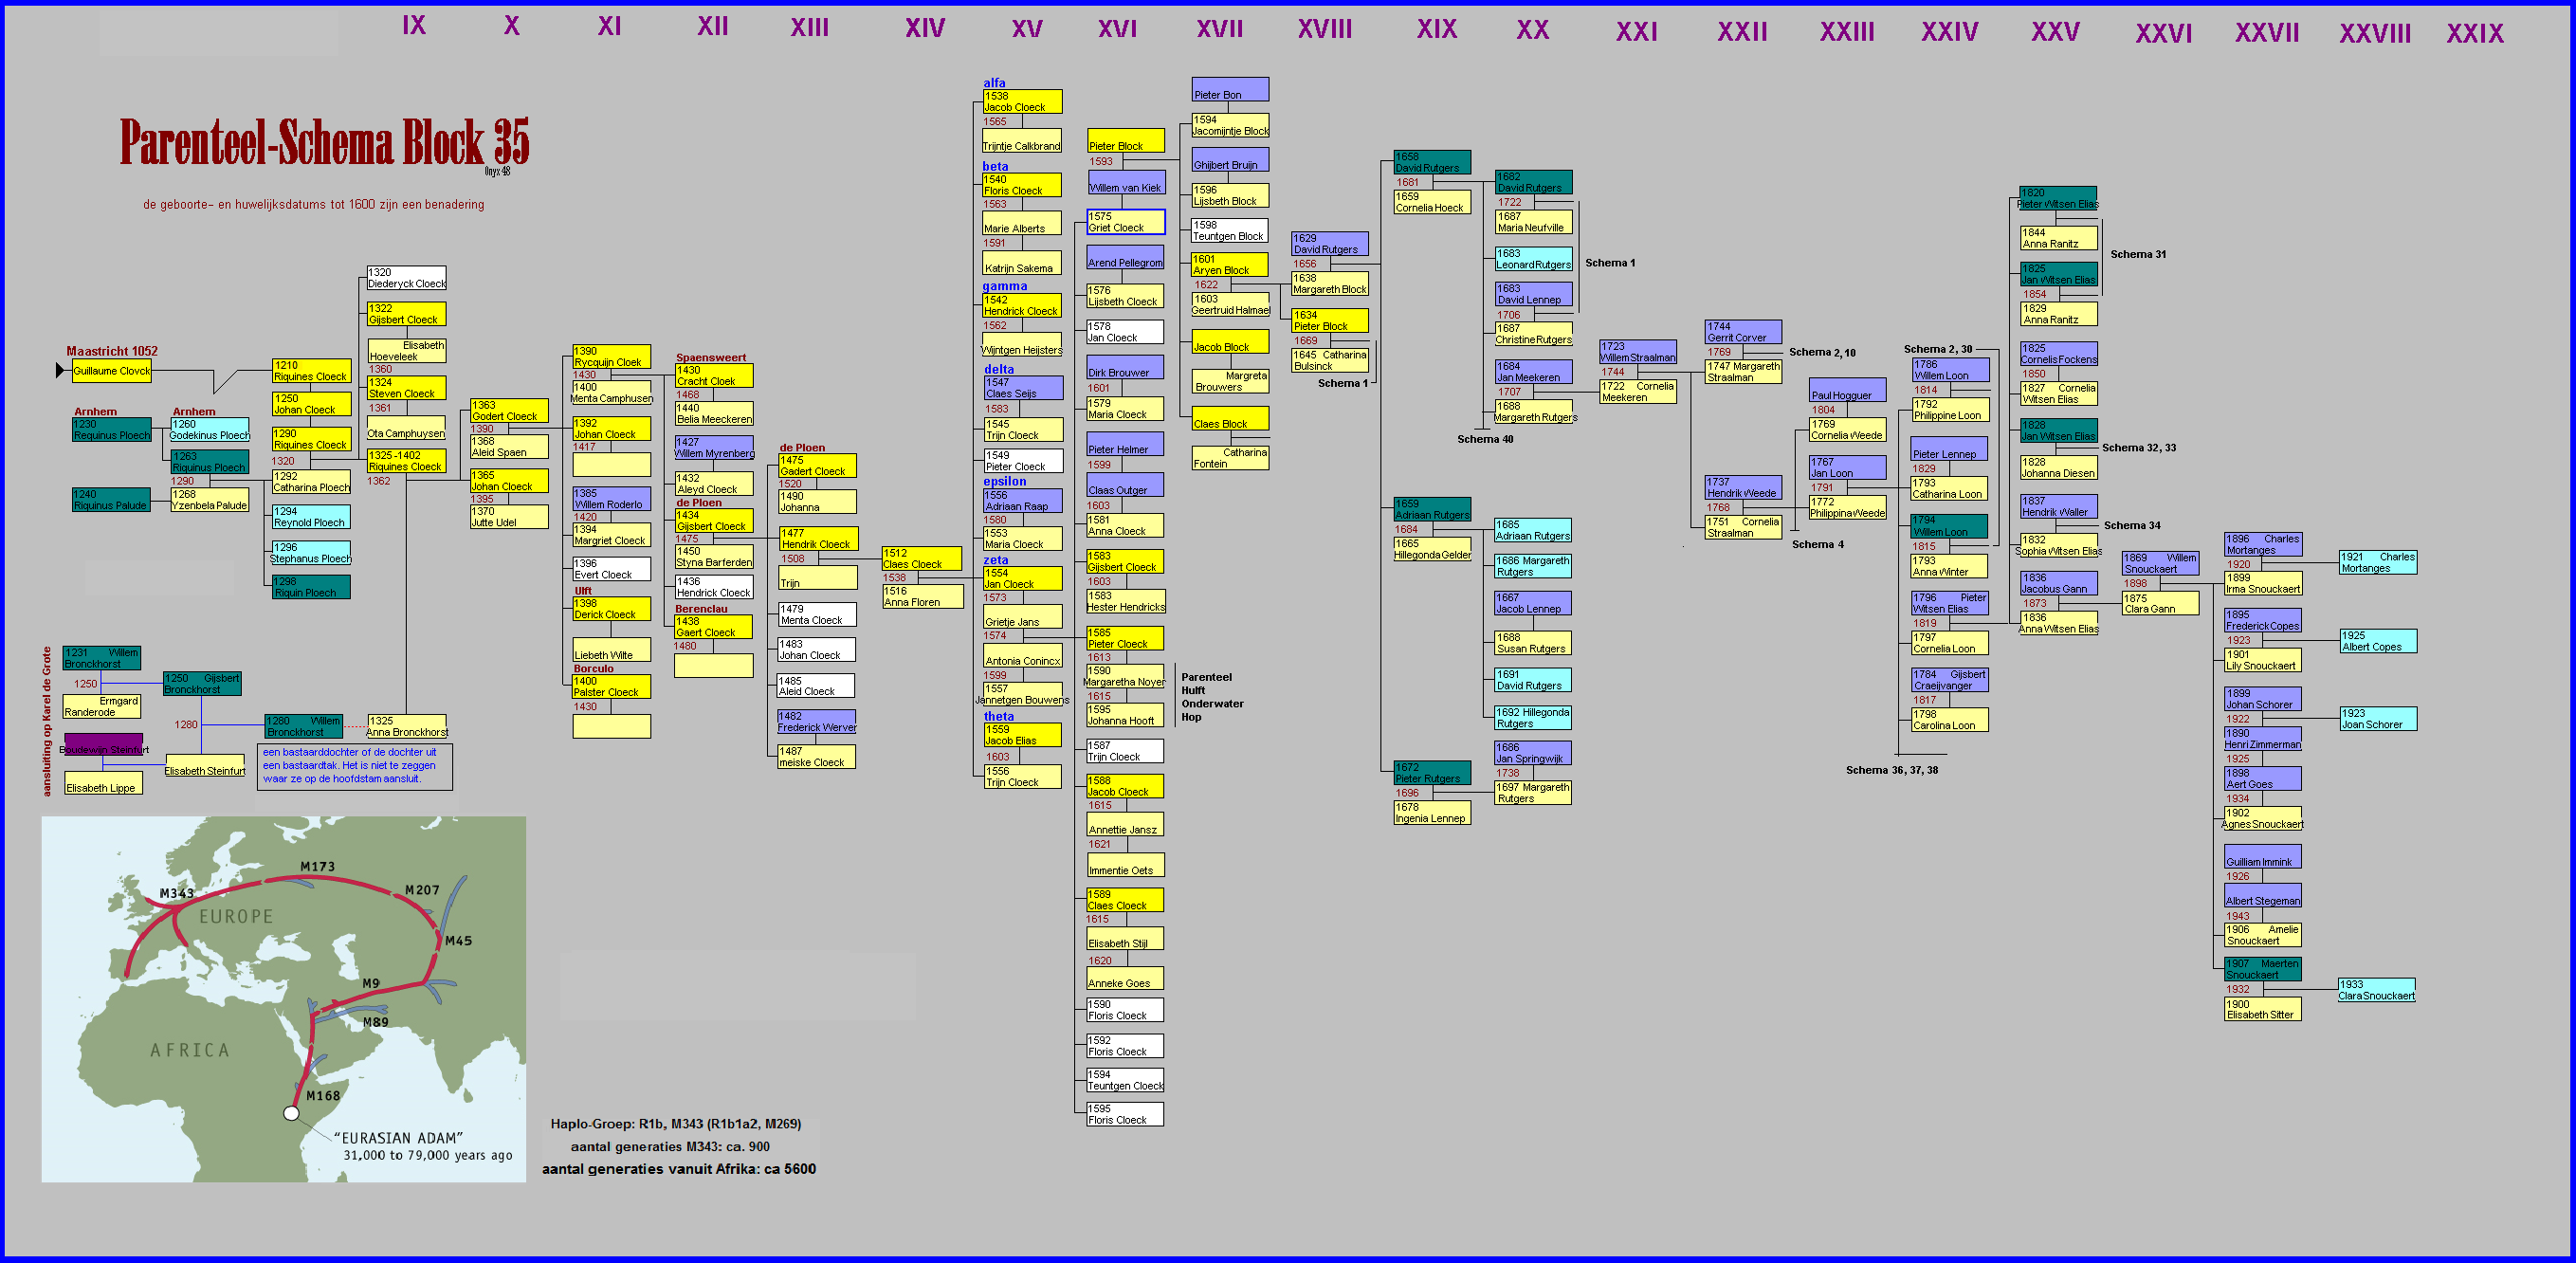Image resolution: width=2576 pixels, height=1263 pixels.
Task: Click the Schema 31 label
Action: pos(2137,254)
